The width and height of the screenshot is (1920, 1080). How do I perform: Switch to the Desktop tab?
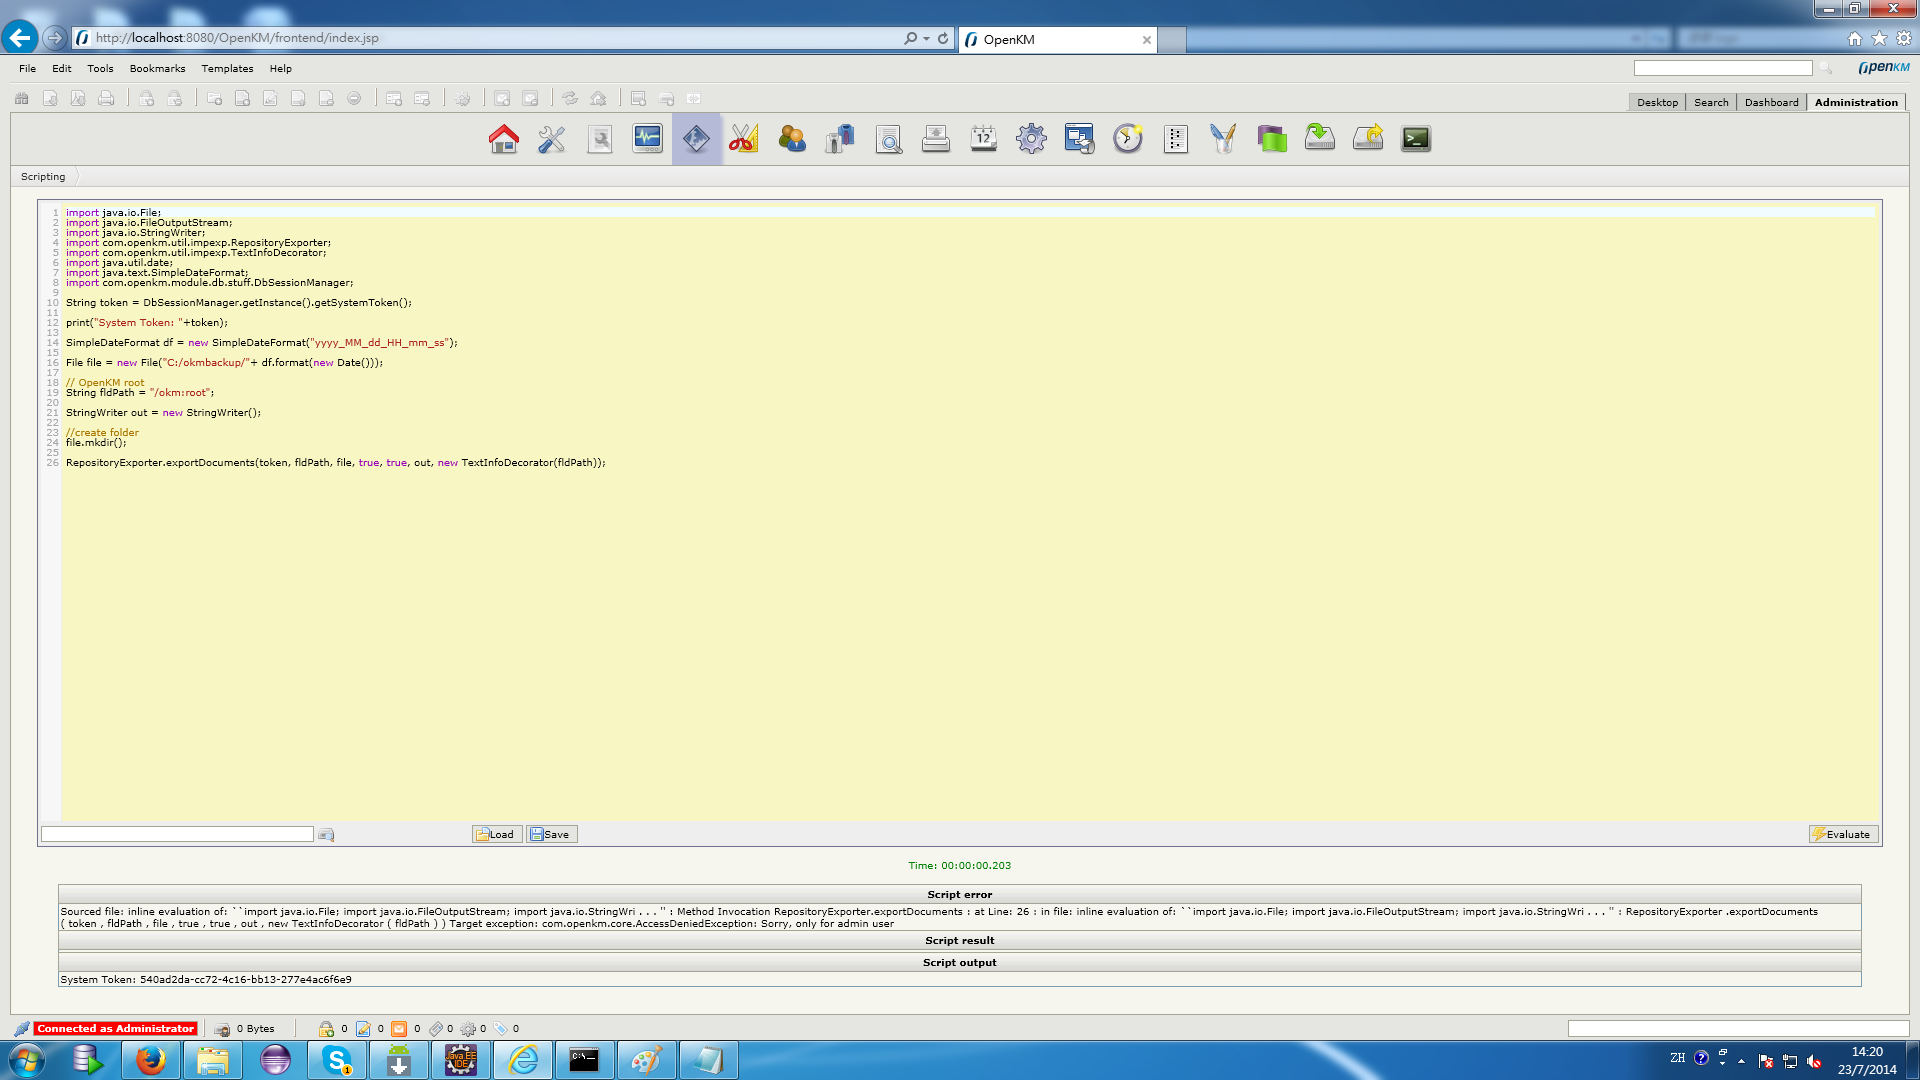pos(1657,103)
